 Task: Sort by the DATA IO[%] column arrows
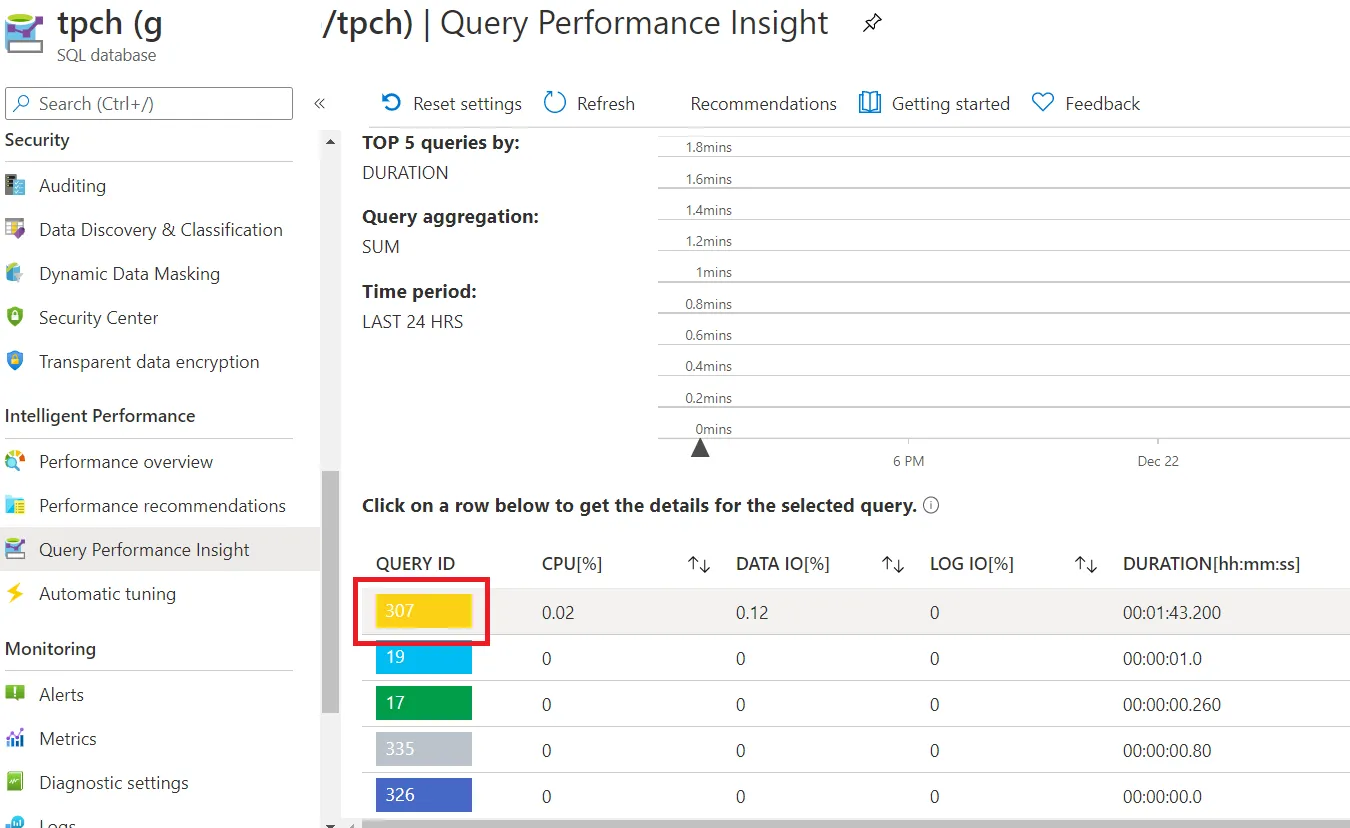click(x=893, y=564)
